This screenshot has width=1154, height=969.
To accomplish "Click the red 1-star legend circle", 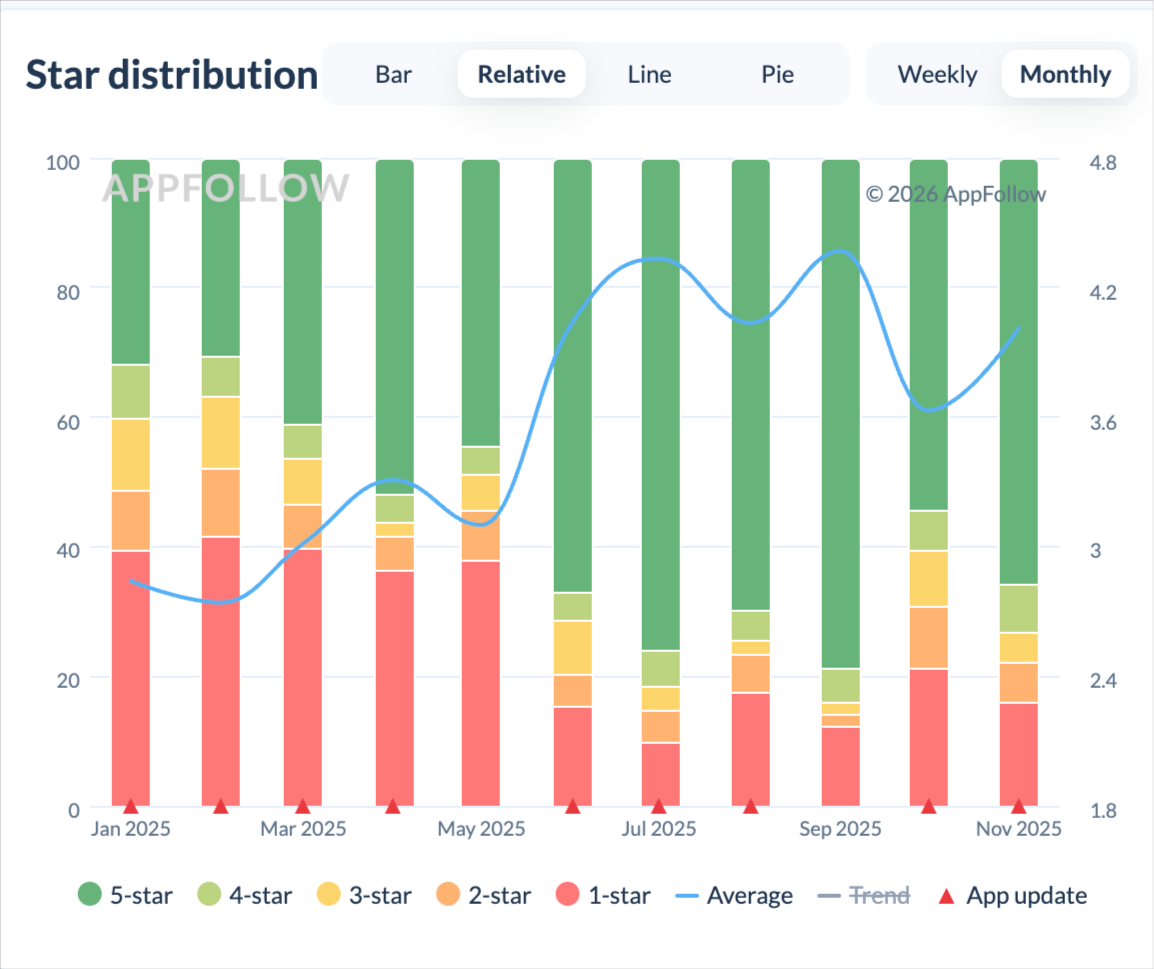I will coord(568,895).
